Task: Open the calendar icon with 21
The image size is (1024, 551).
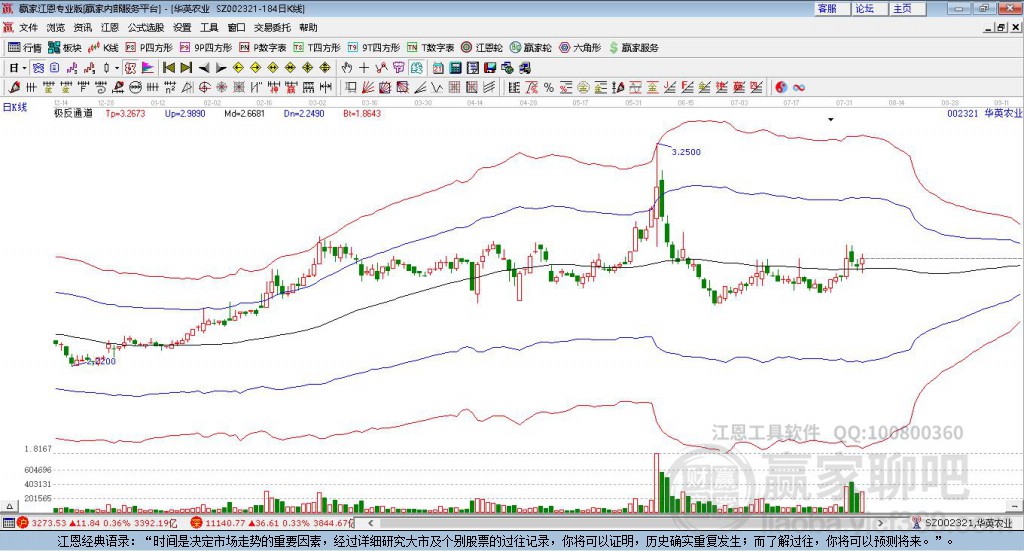Action: tap(438, 68)
